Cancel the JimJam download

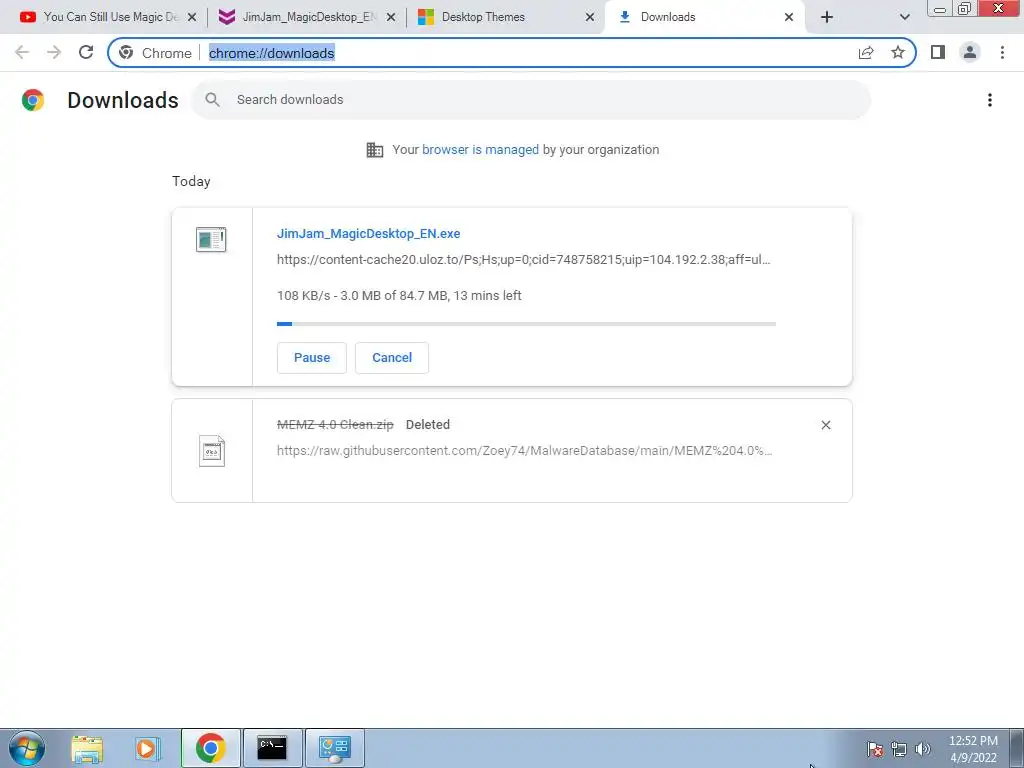click(x=392, y=358)
